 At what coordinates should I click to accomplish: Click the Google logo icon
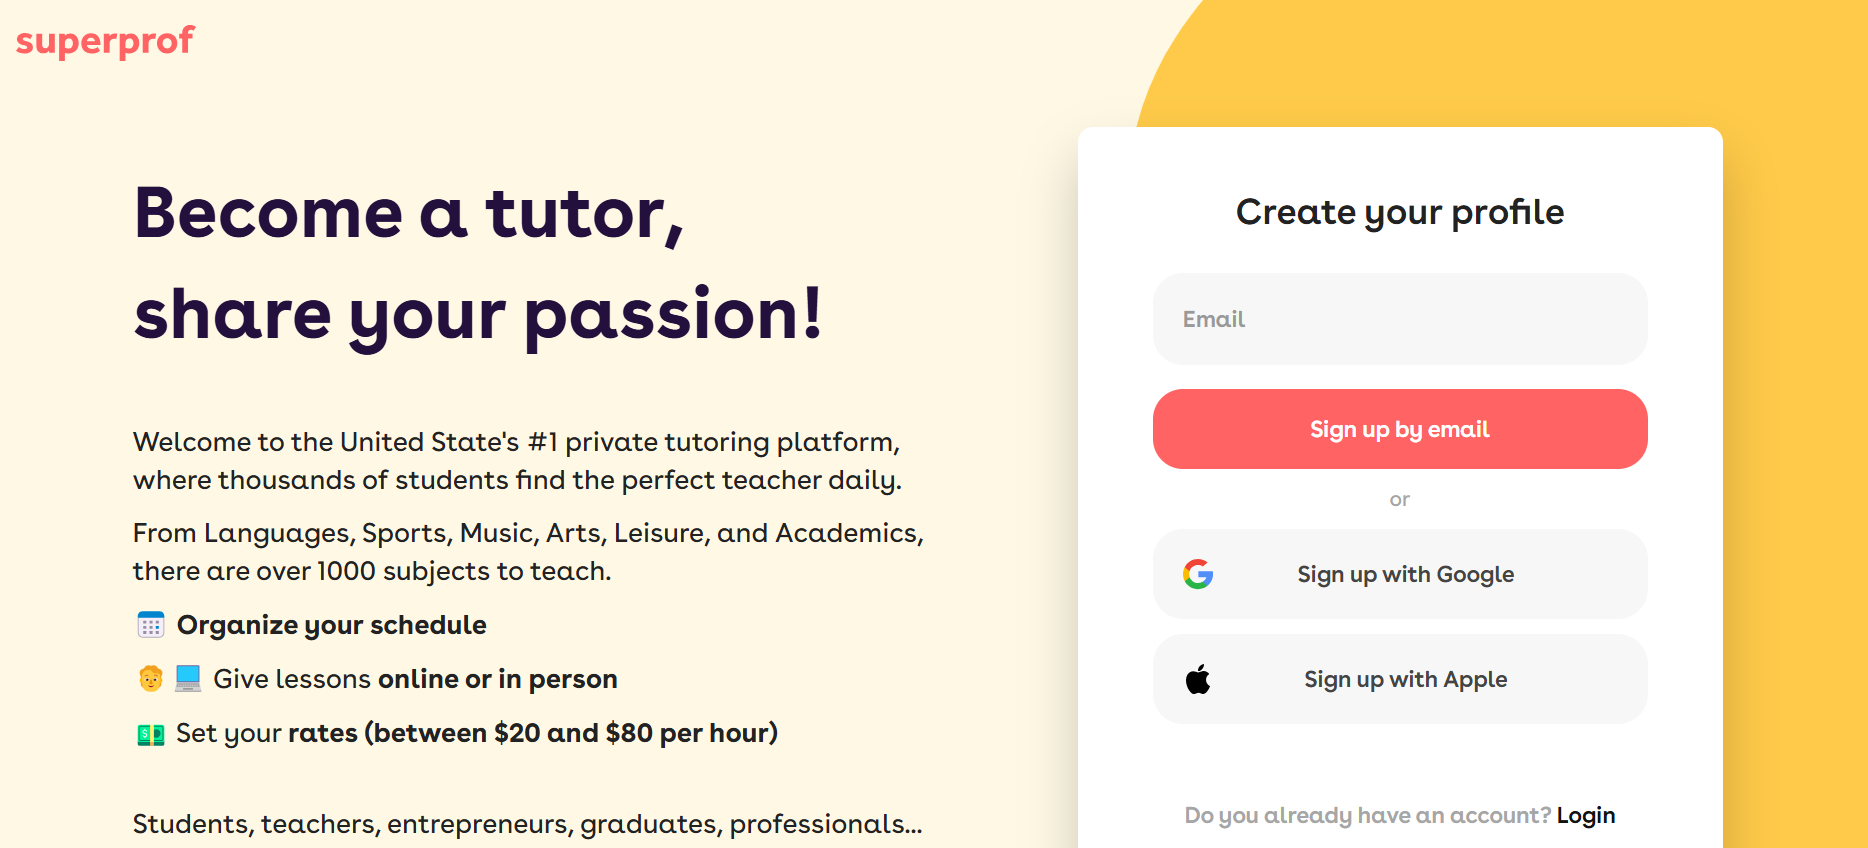tap(1198, 574)
